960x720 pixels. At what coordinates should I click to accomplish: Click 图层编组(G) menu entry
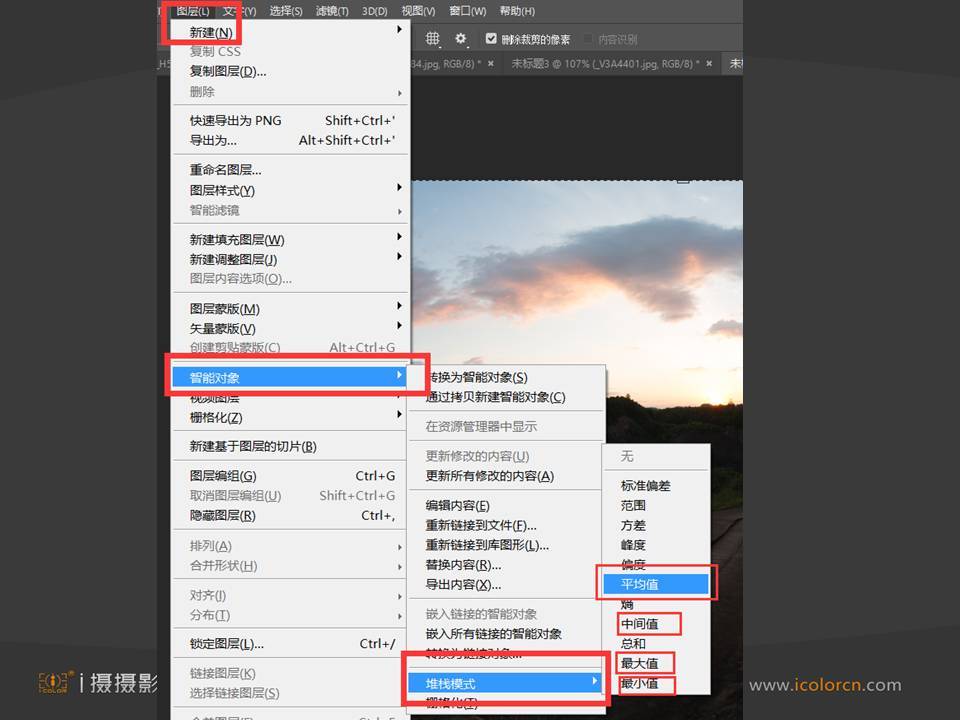coord(223,476)
